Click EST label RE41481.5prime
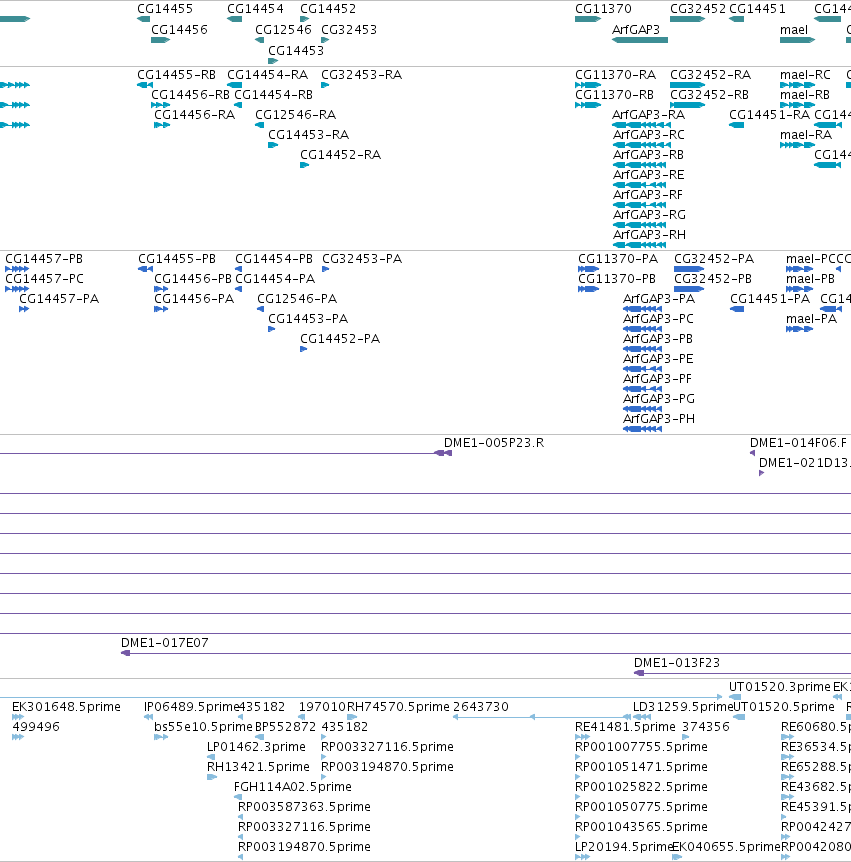 pos(625,727)
